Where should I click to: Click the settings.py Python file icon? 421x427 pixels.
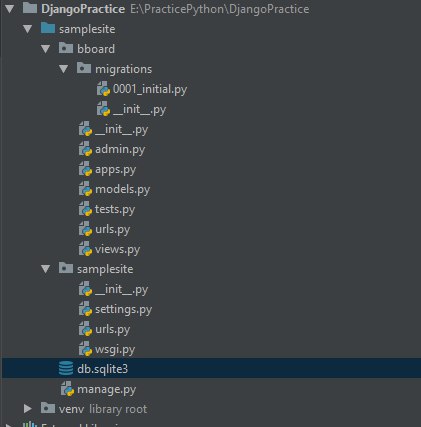click(x=85, y=309)
